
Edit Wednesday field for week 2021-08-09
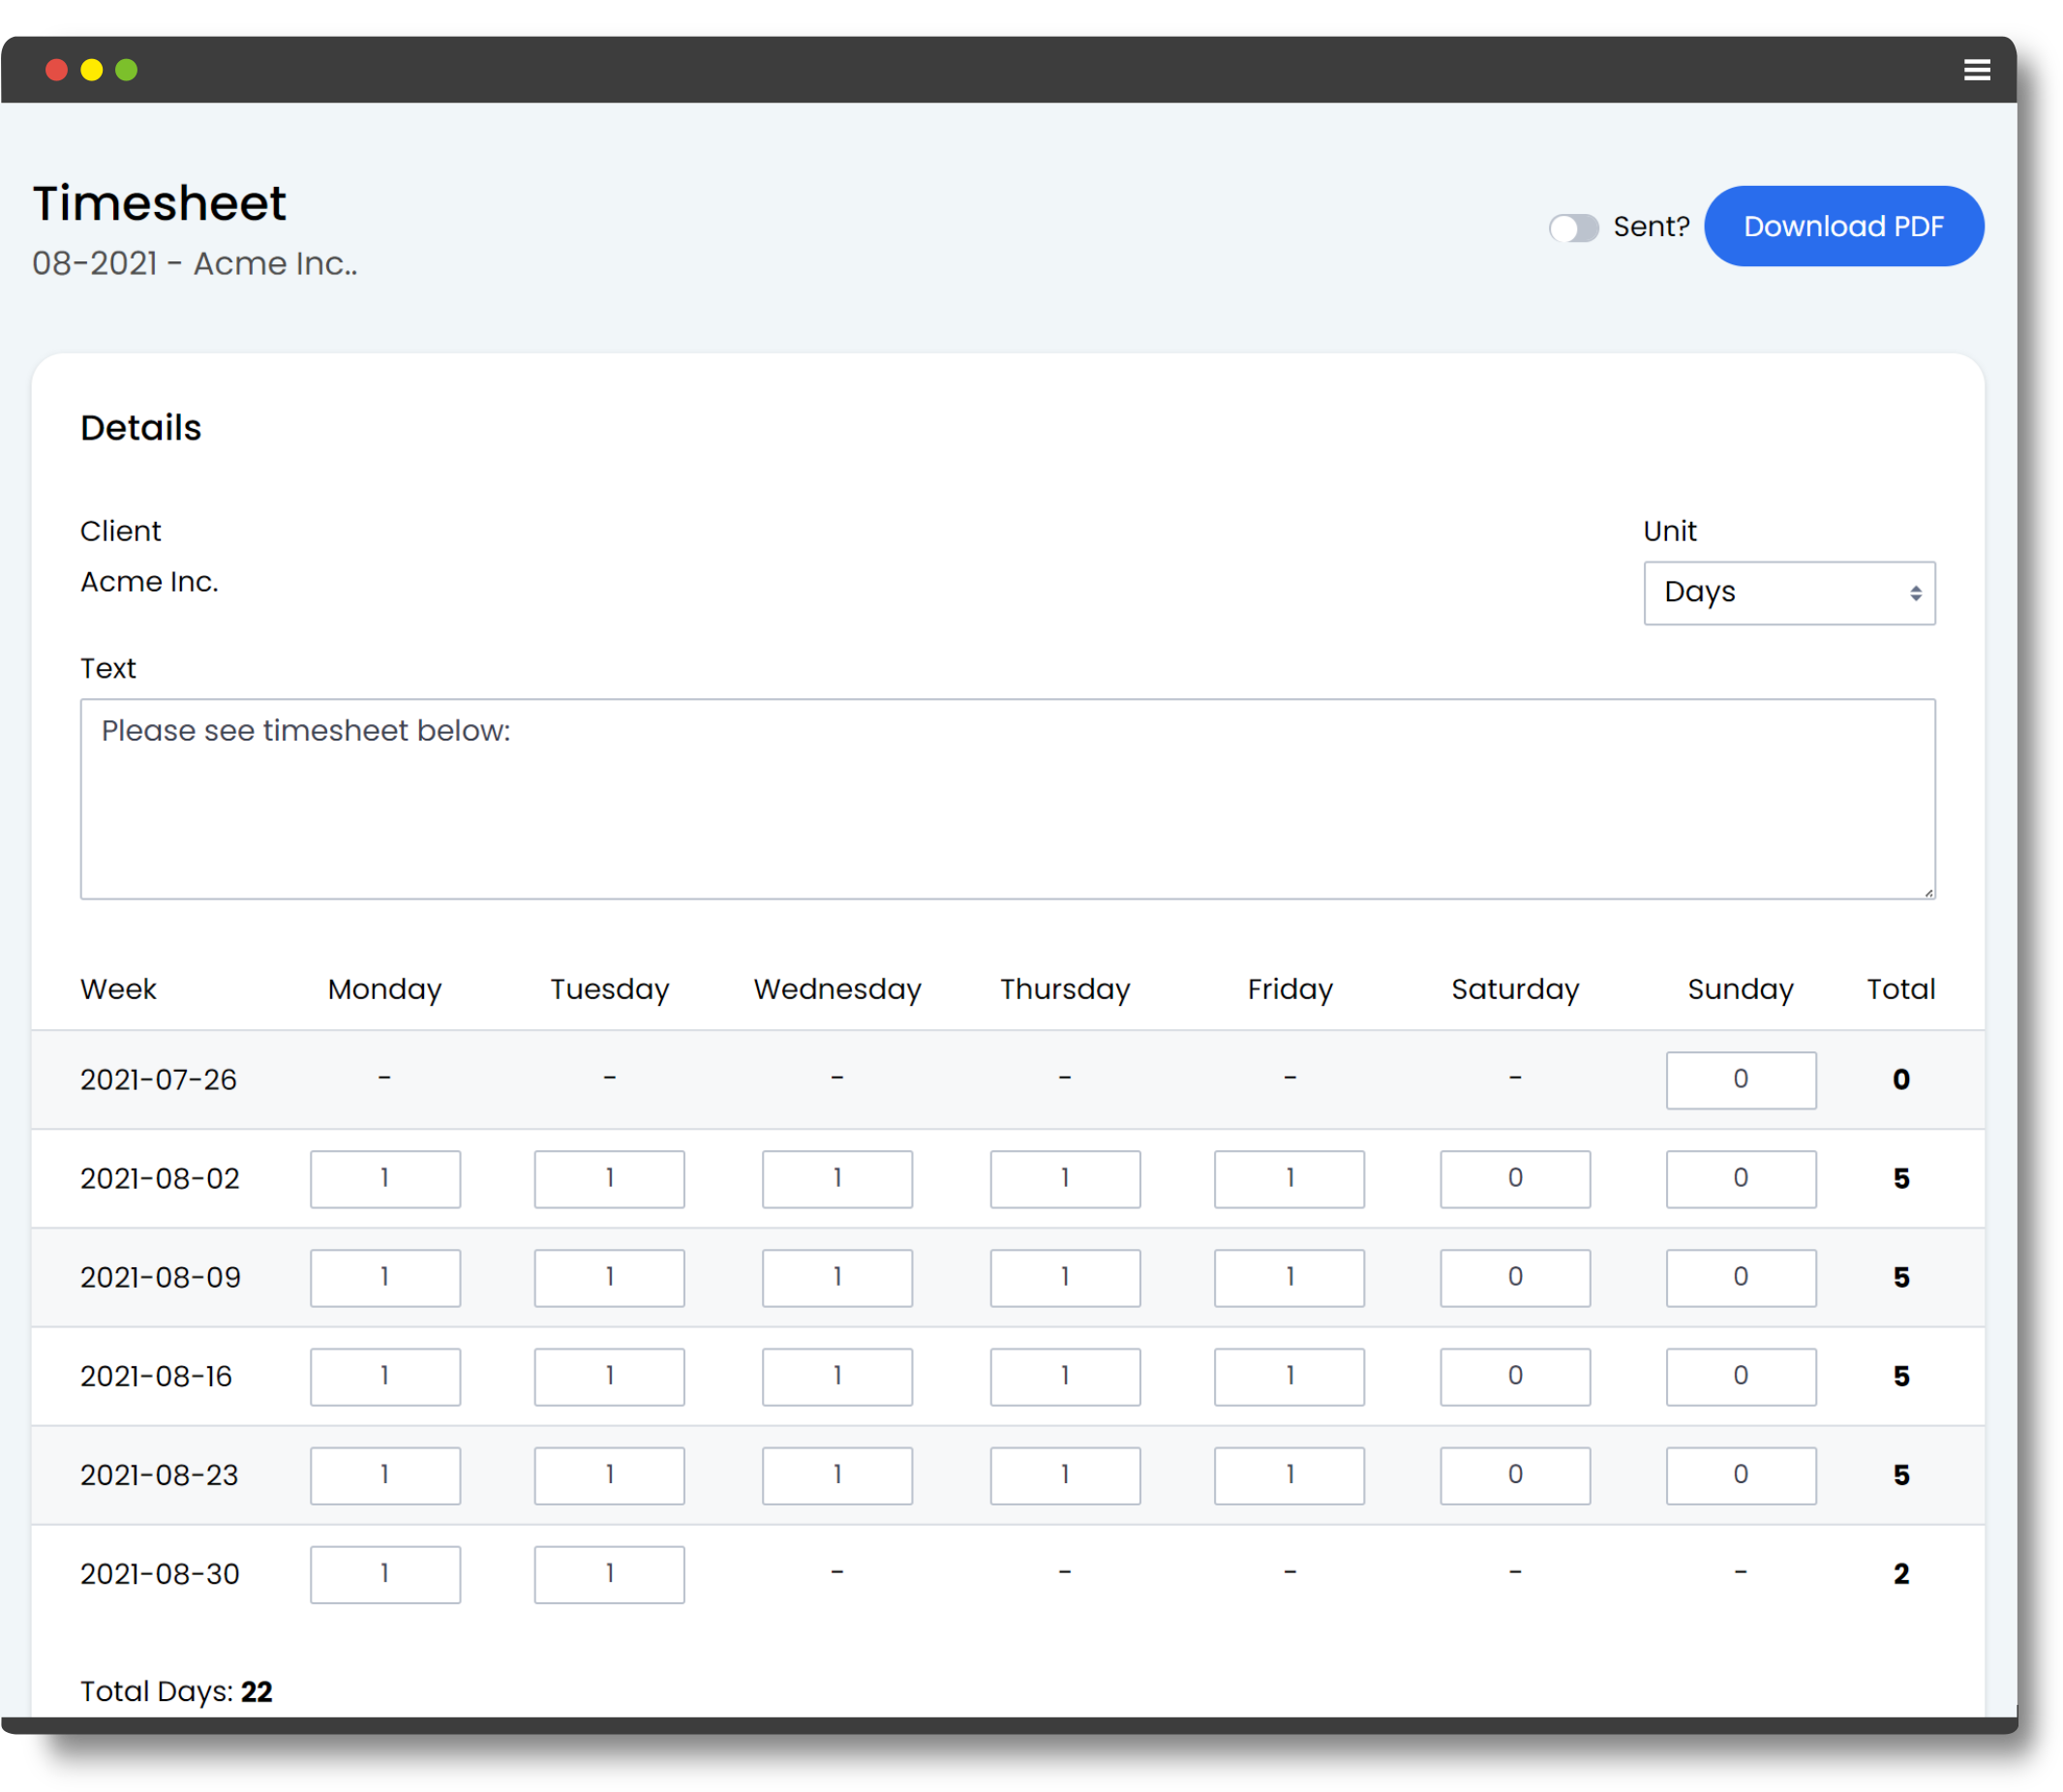click(837, 1278)
